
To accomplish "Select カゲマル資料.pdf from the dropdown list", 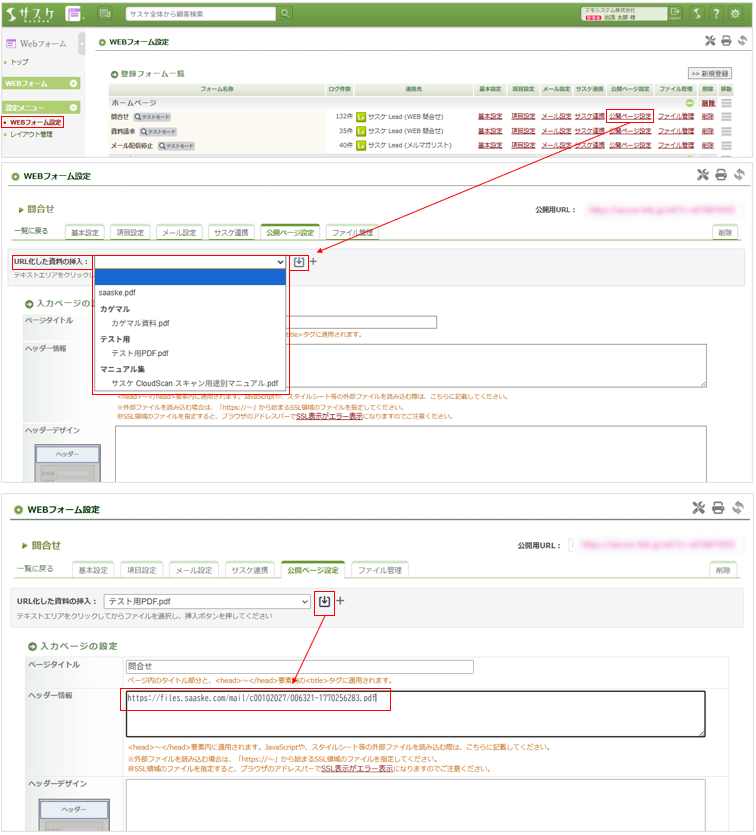I will click(141, 323).
